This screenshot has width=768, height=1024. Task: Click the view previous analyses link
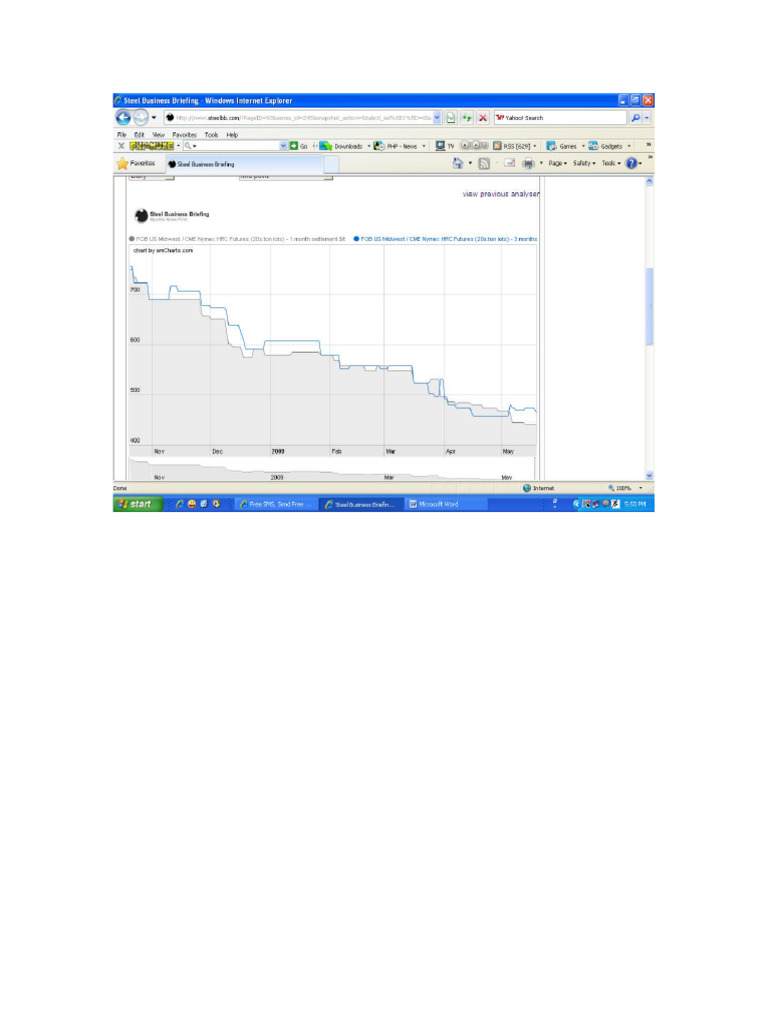point(501,194)
